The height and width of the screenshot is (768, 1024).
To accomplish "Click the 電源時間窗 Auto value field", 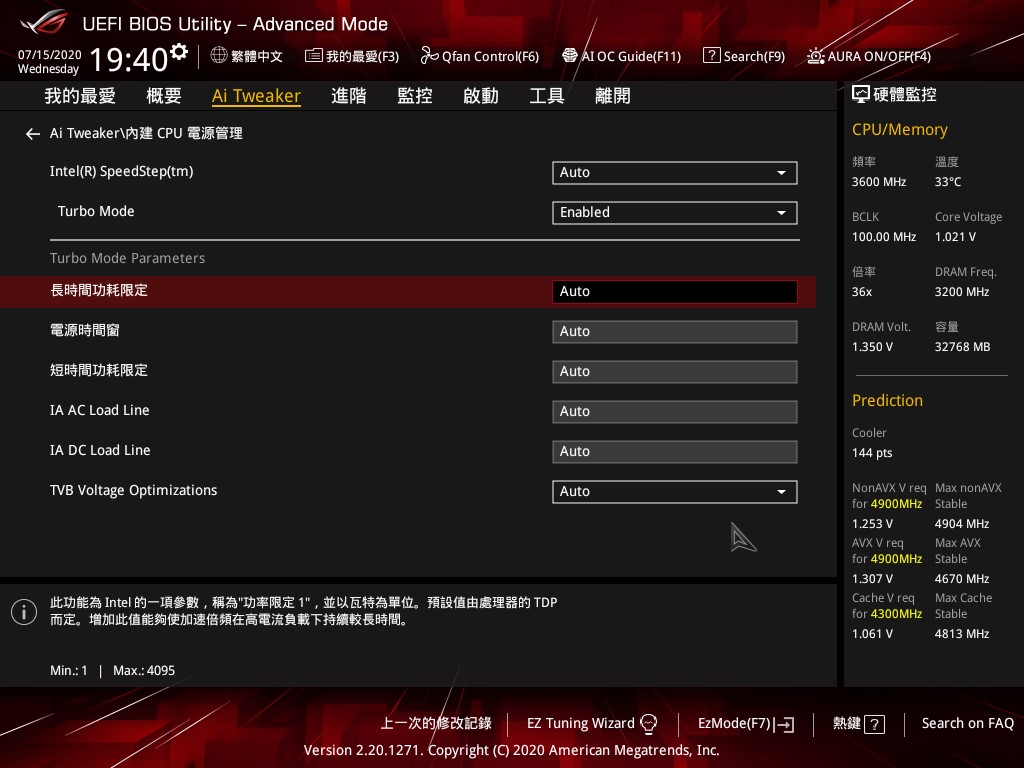I will click(675, 332).
